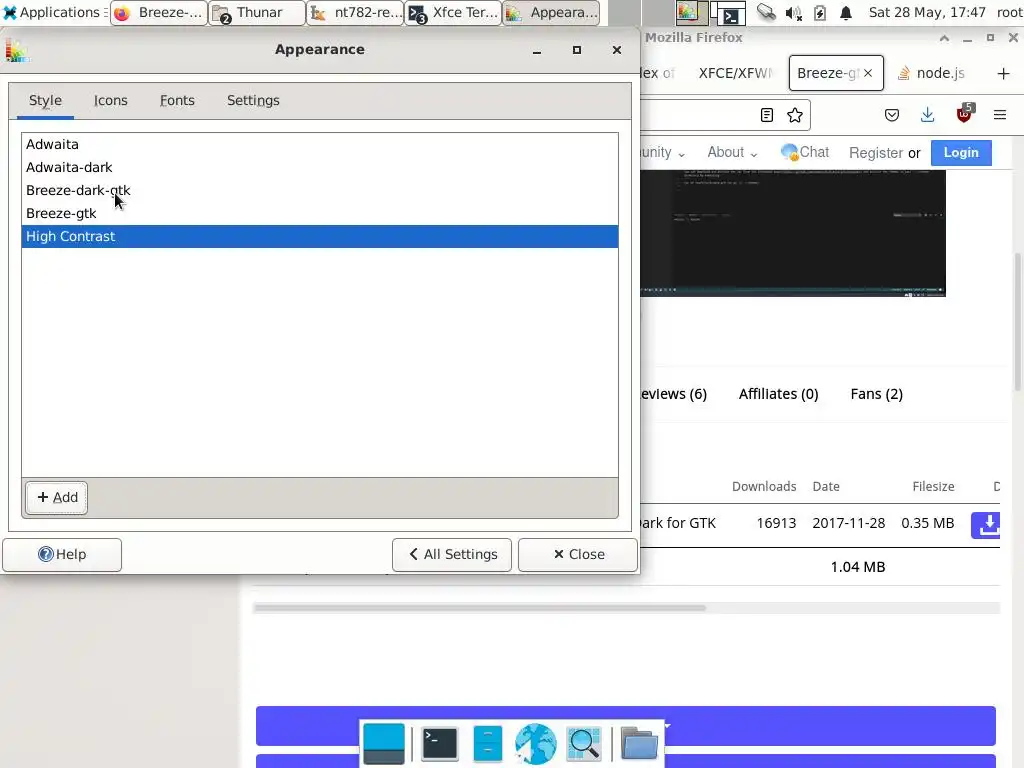Image resolution: width=1024 pixels, height=768 pixels.
Task: Open the root user menu
Action: coord(1009,12)
